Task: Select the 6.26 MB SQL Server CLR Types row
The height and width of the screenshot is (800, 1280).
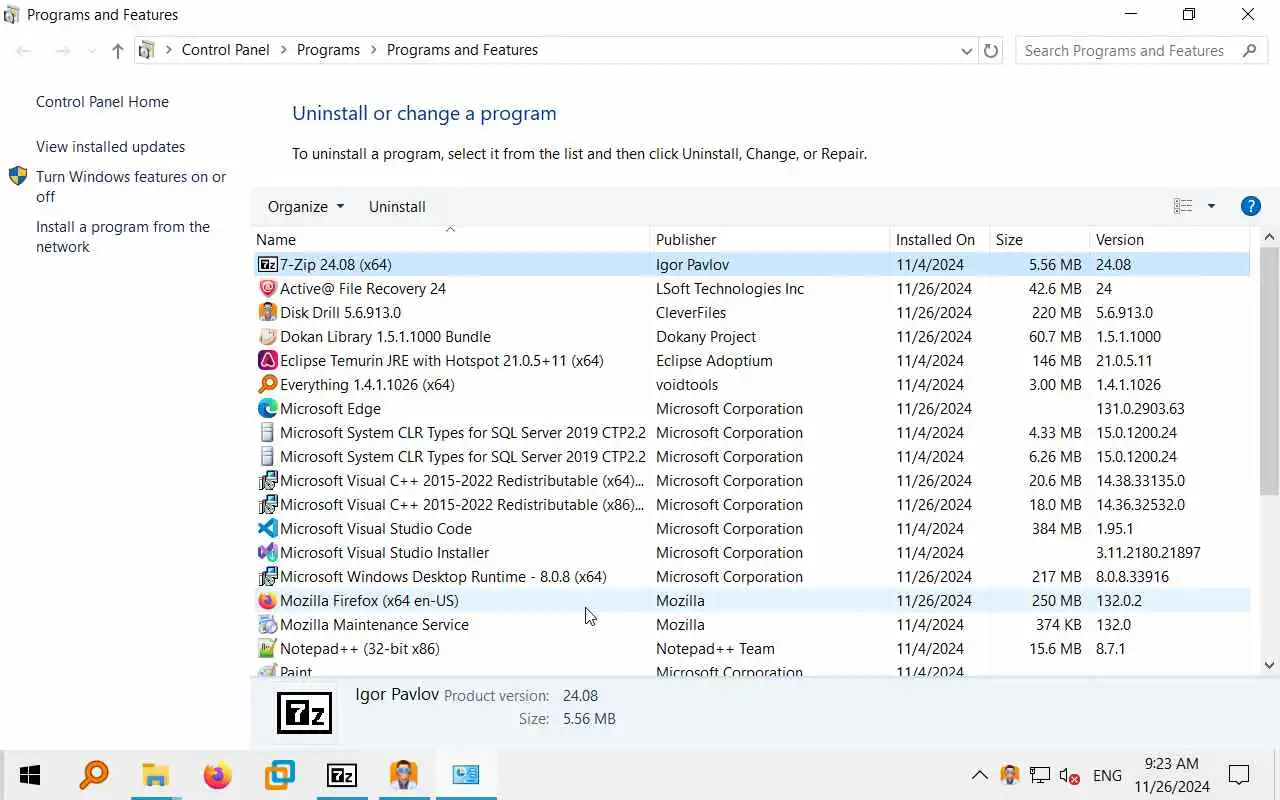Action: [x=751, y=457]
